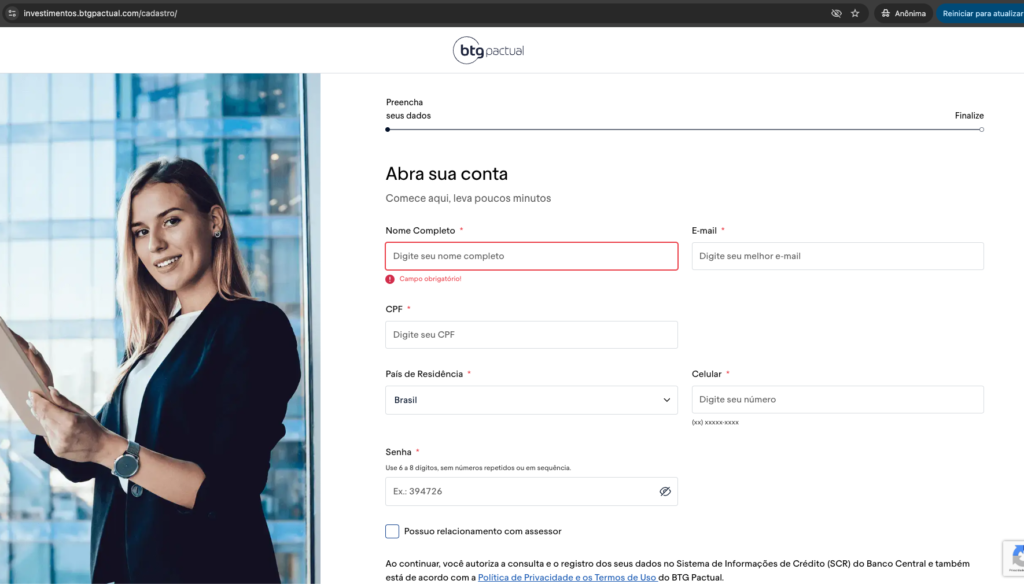Click the red error icon under Nome Completo
This screenshot has height=584, width=1024.
pos(390,279)
